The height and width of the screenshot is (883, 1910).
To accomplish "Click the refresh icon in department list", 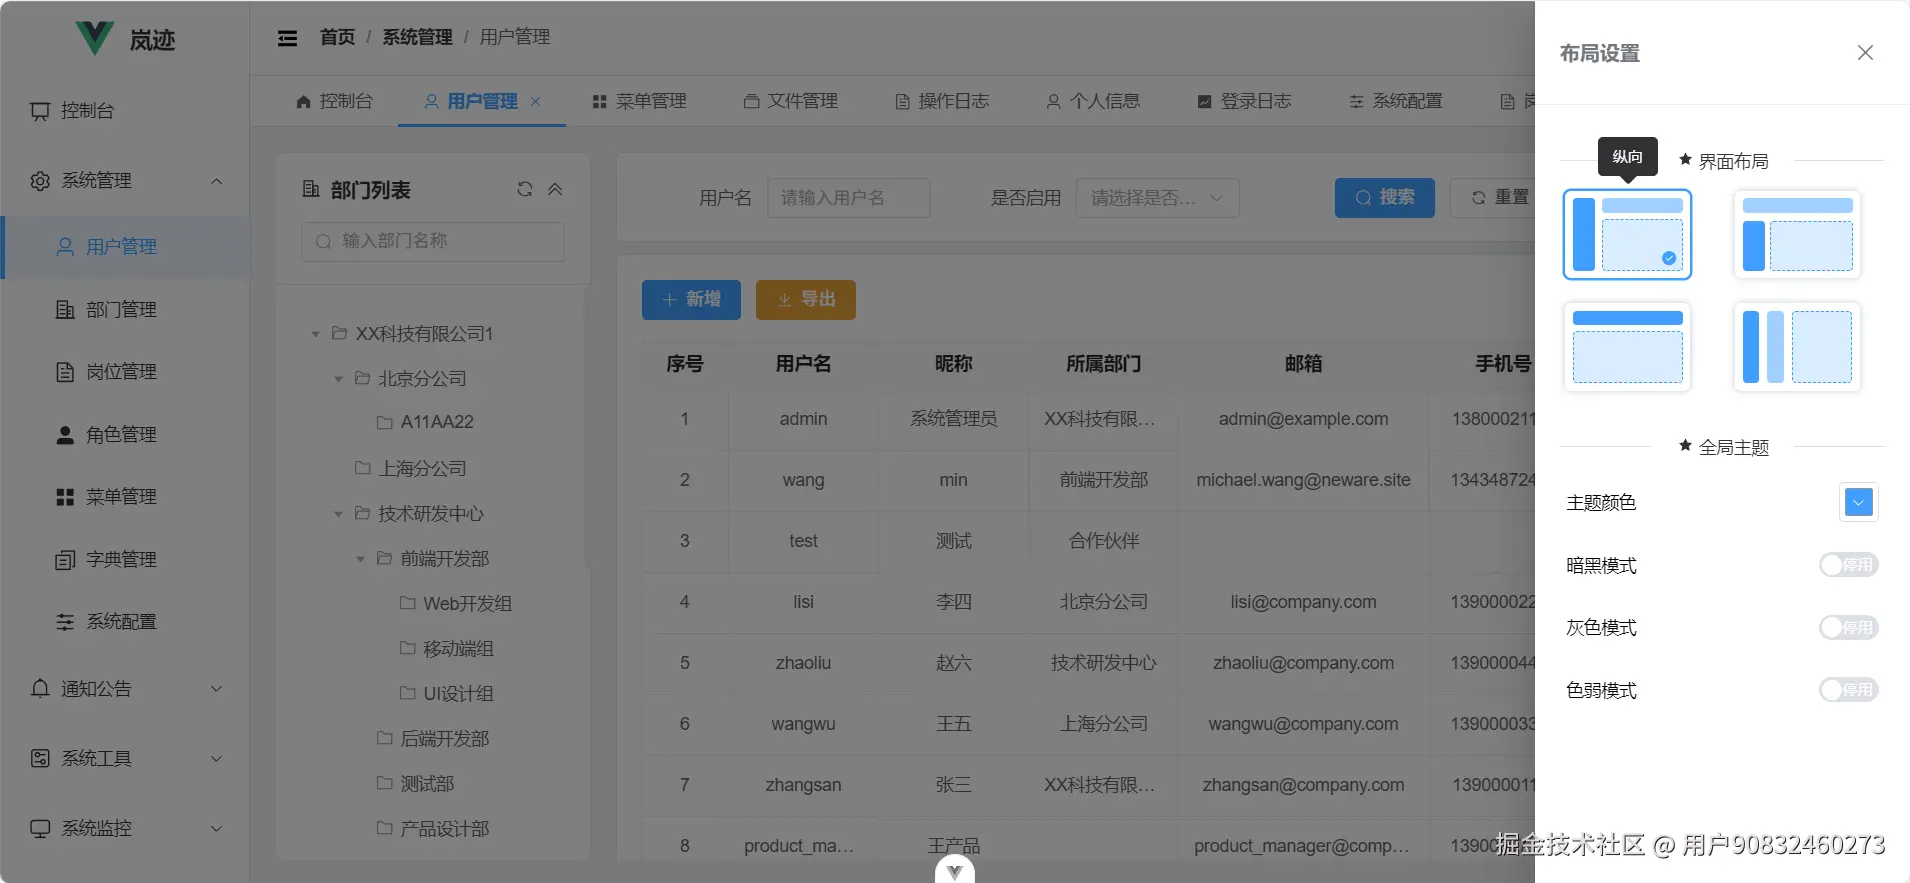I will tap(524, 189).
